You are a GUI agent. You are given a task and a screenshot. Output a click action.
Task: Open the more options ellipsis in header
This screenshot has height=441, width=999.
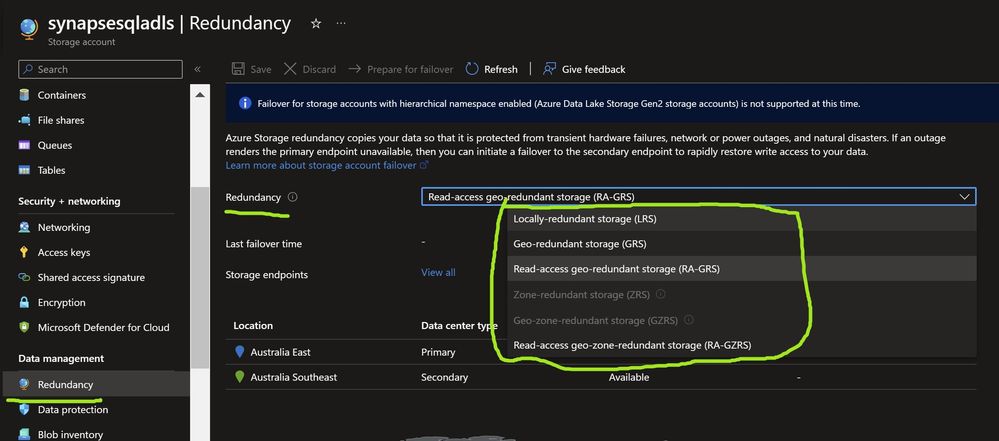(341, 23)
